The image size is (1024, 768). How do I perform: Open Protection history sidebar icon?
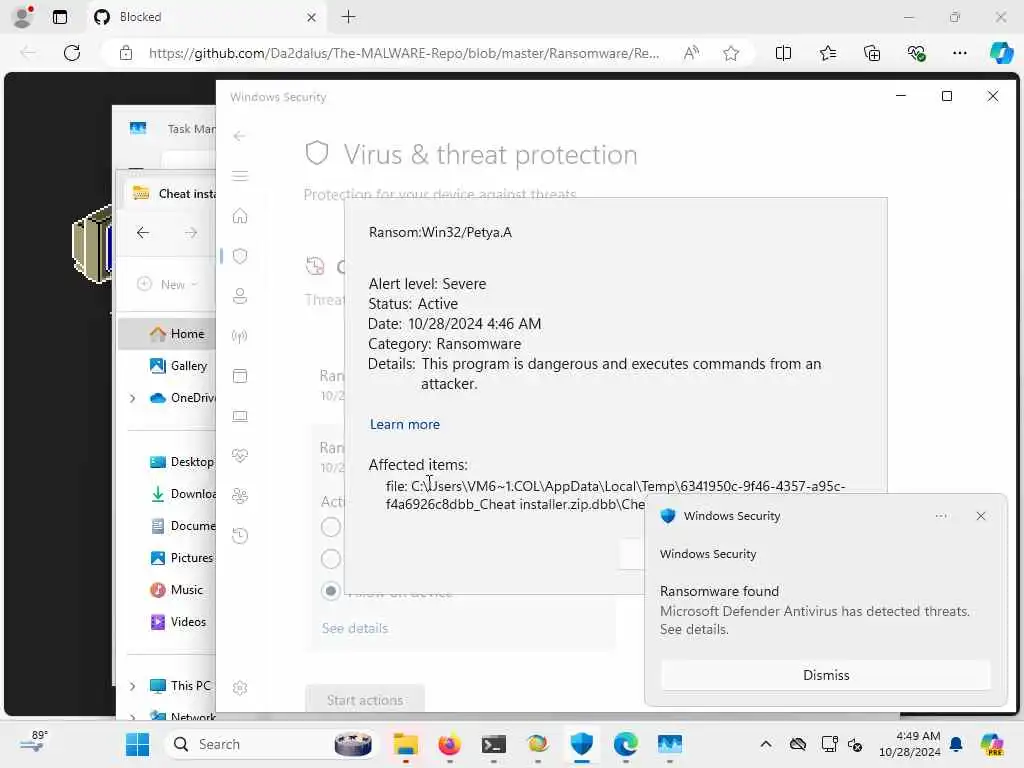(240, 536)
